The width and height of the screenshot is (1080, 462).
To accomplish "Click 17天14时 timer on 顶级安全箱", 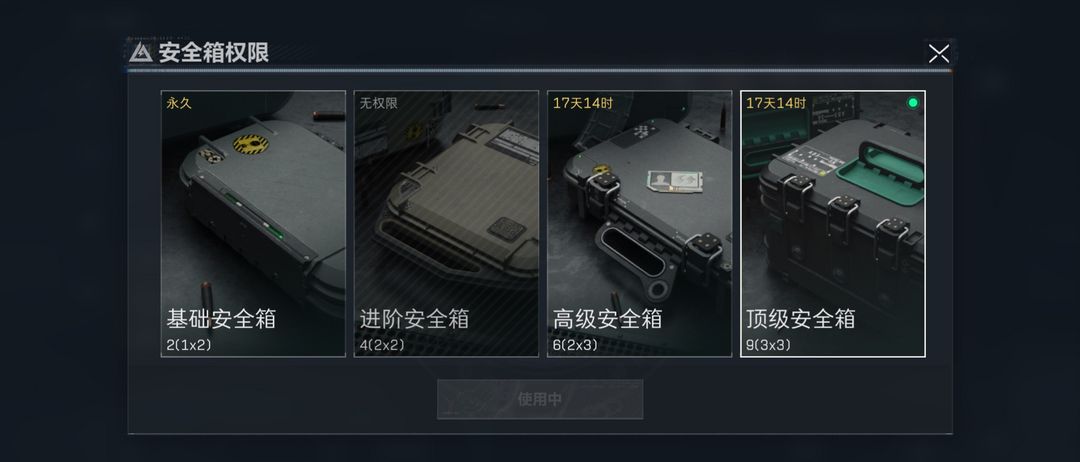I will click(x=776, y=103).
